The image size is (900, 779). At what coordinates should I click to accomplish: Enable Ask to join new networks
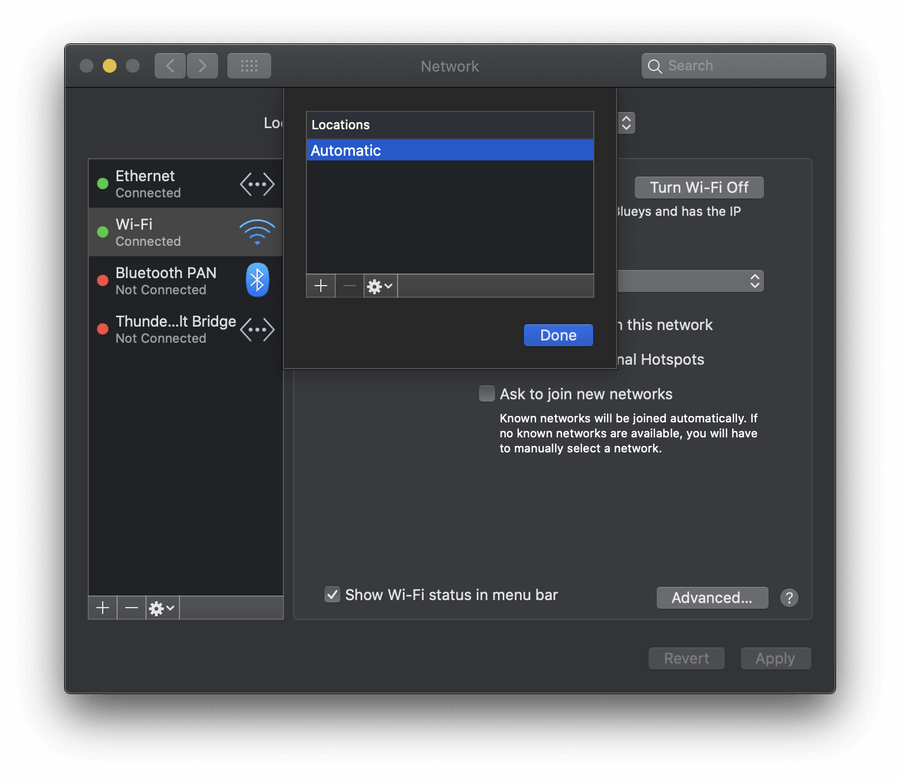tap(487, 394)
